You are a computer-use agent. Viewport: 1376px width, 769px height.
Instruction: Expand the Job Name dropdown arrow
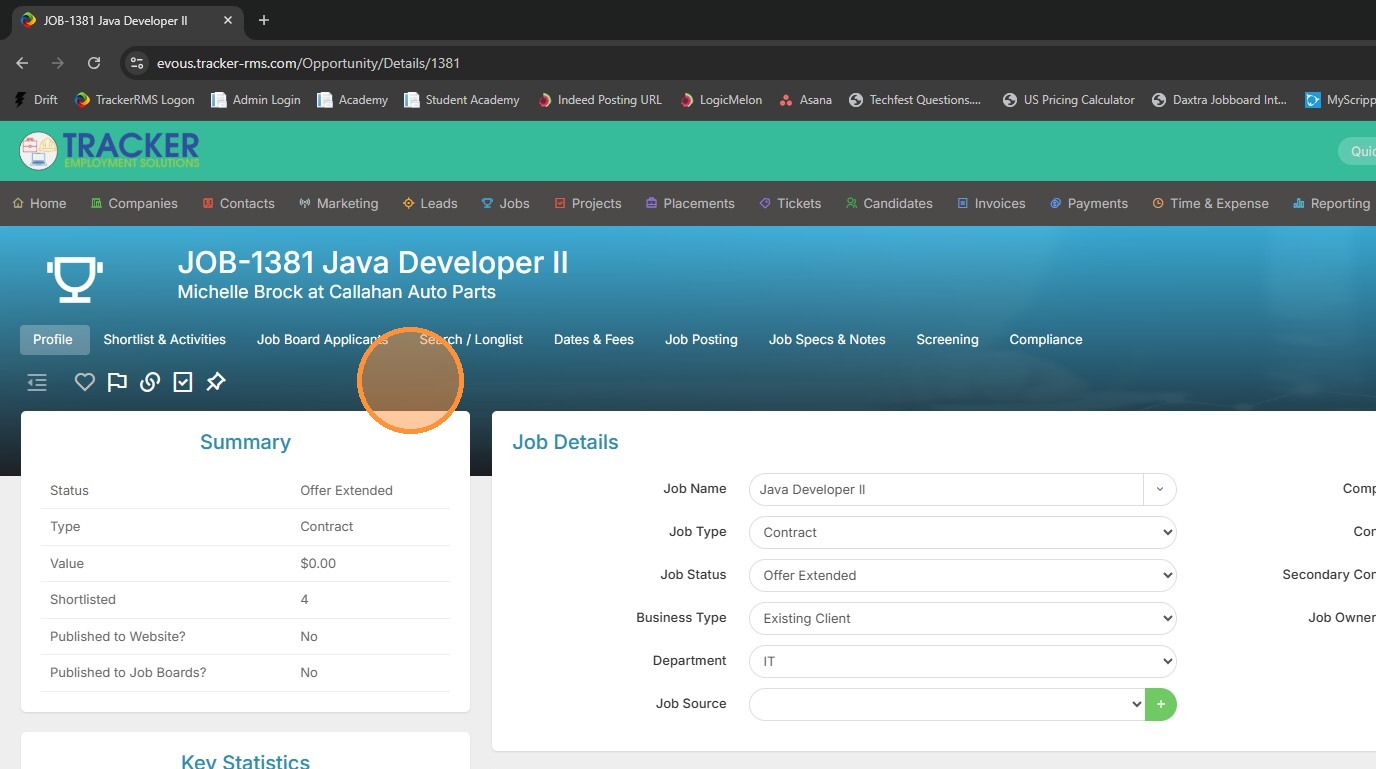1160,490
